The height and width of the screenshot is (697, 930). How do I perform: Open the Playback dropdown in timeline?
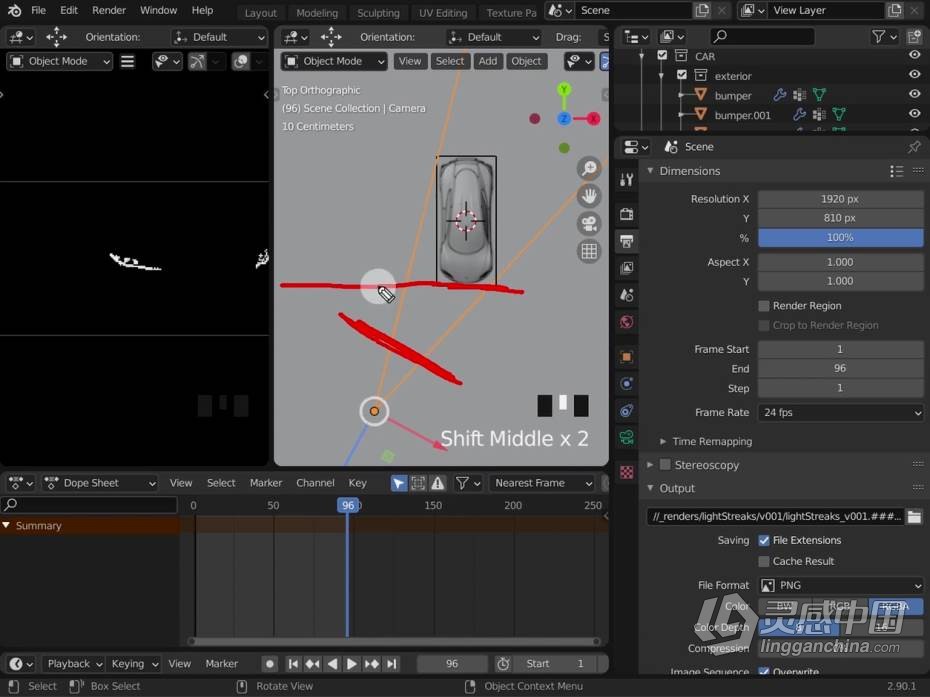coord(75,664)
